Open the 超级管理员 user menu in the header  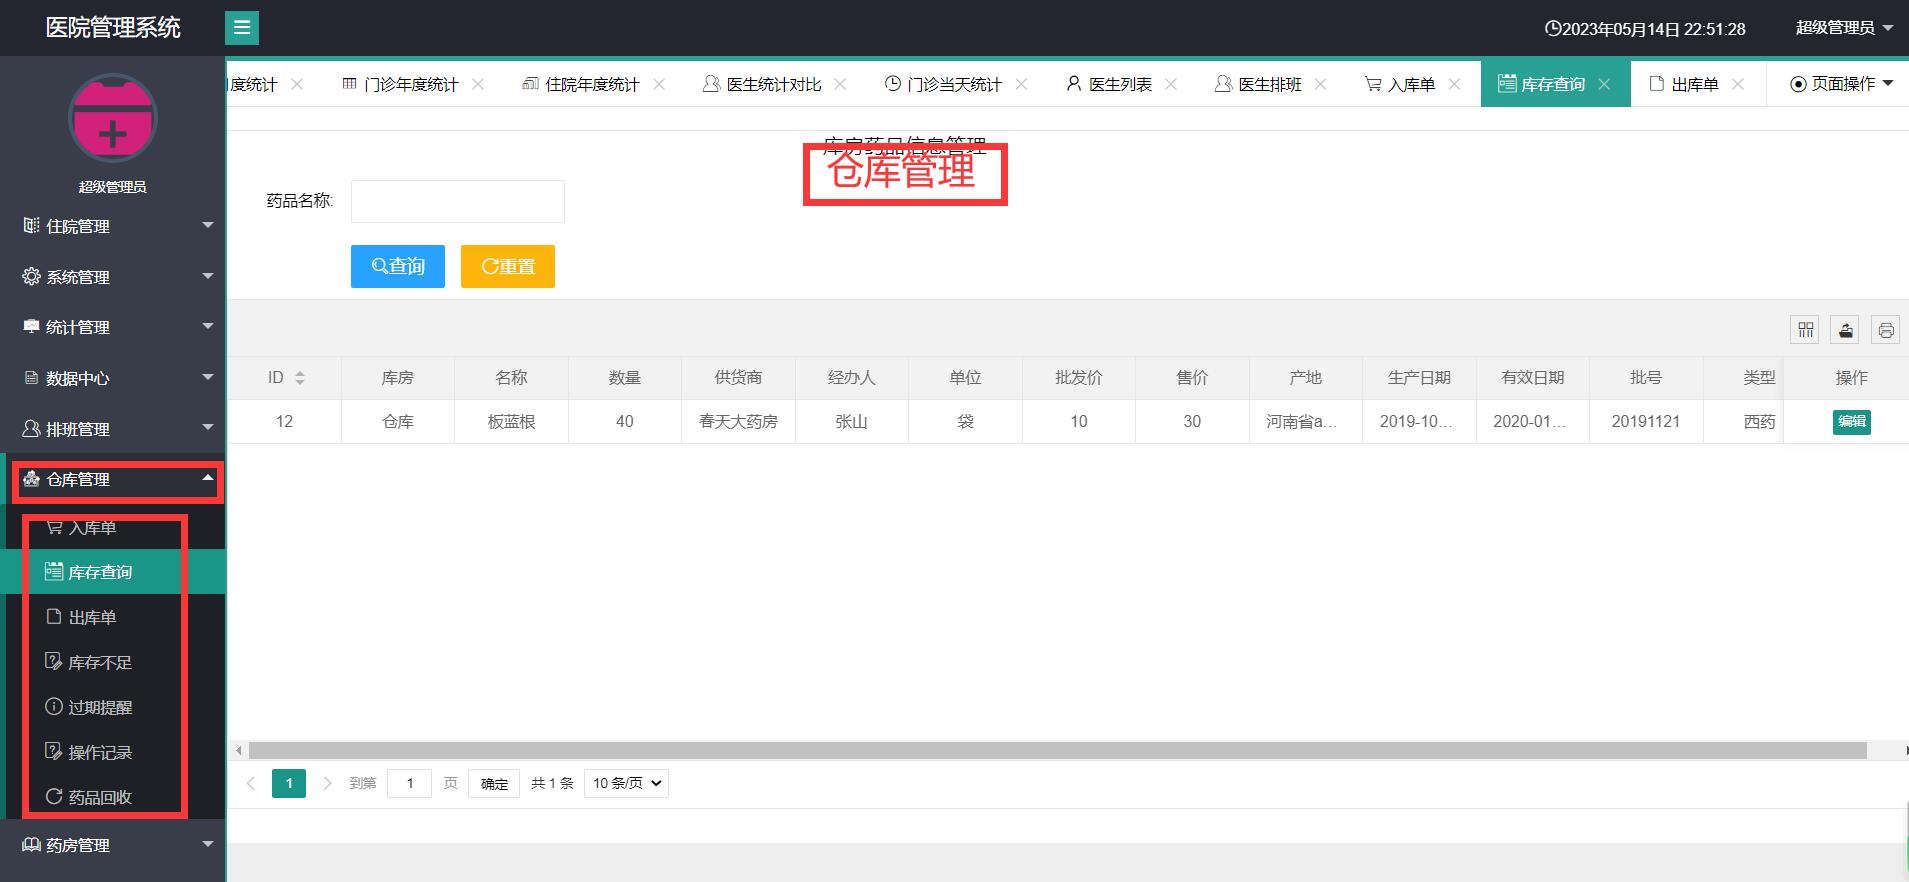pyautogui.click(x=1844, y=28)
